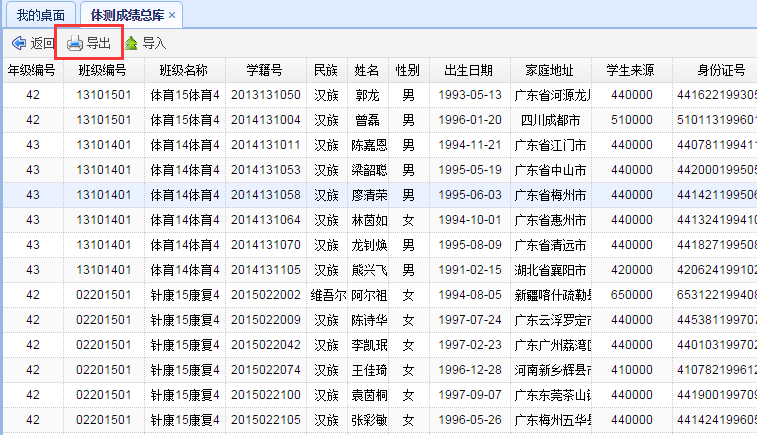Switch to the 我的桌面 tab

tap(41, 15)
